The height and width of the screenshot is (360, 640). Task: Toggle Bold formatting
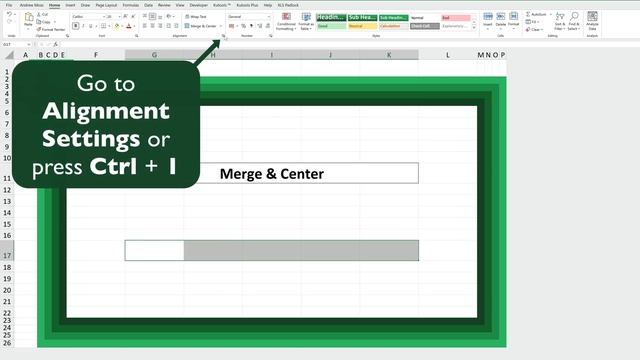click(x=76, y=26)
